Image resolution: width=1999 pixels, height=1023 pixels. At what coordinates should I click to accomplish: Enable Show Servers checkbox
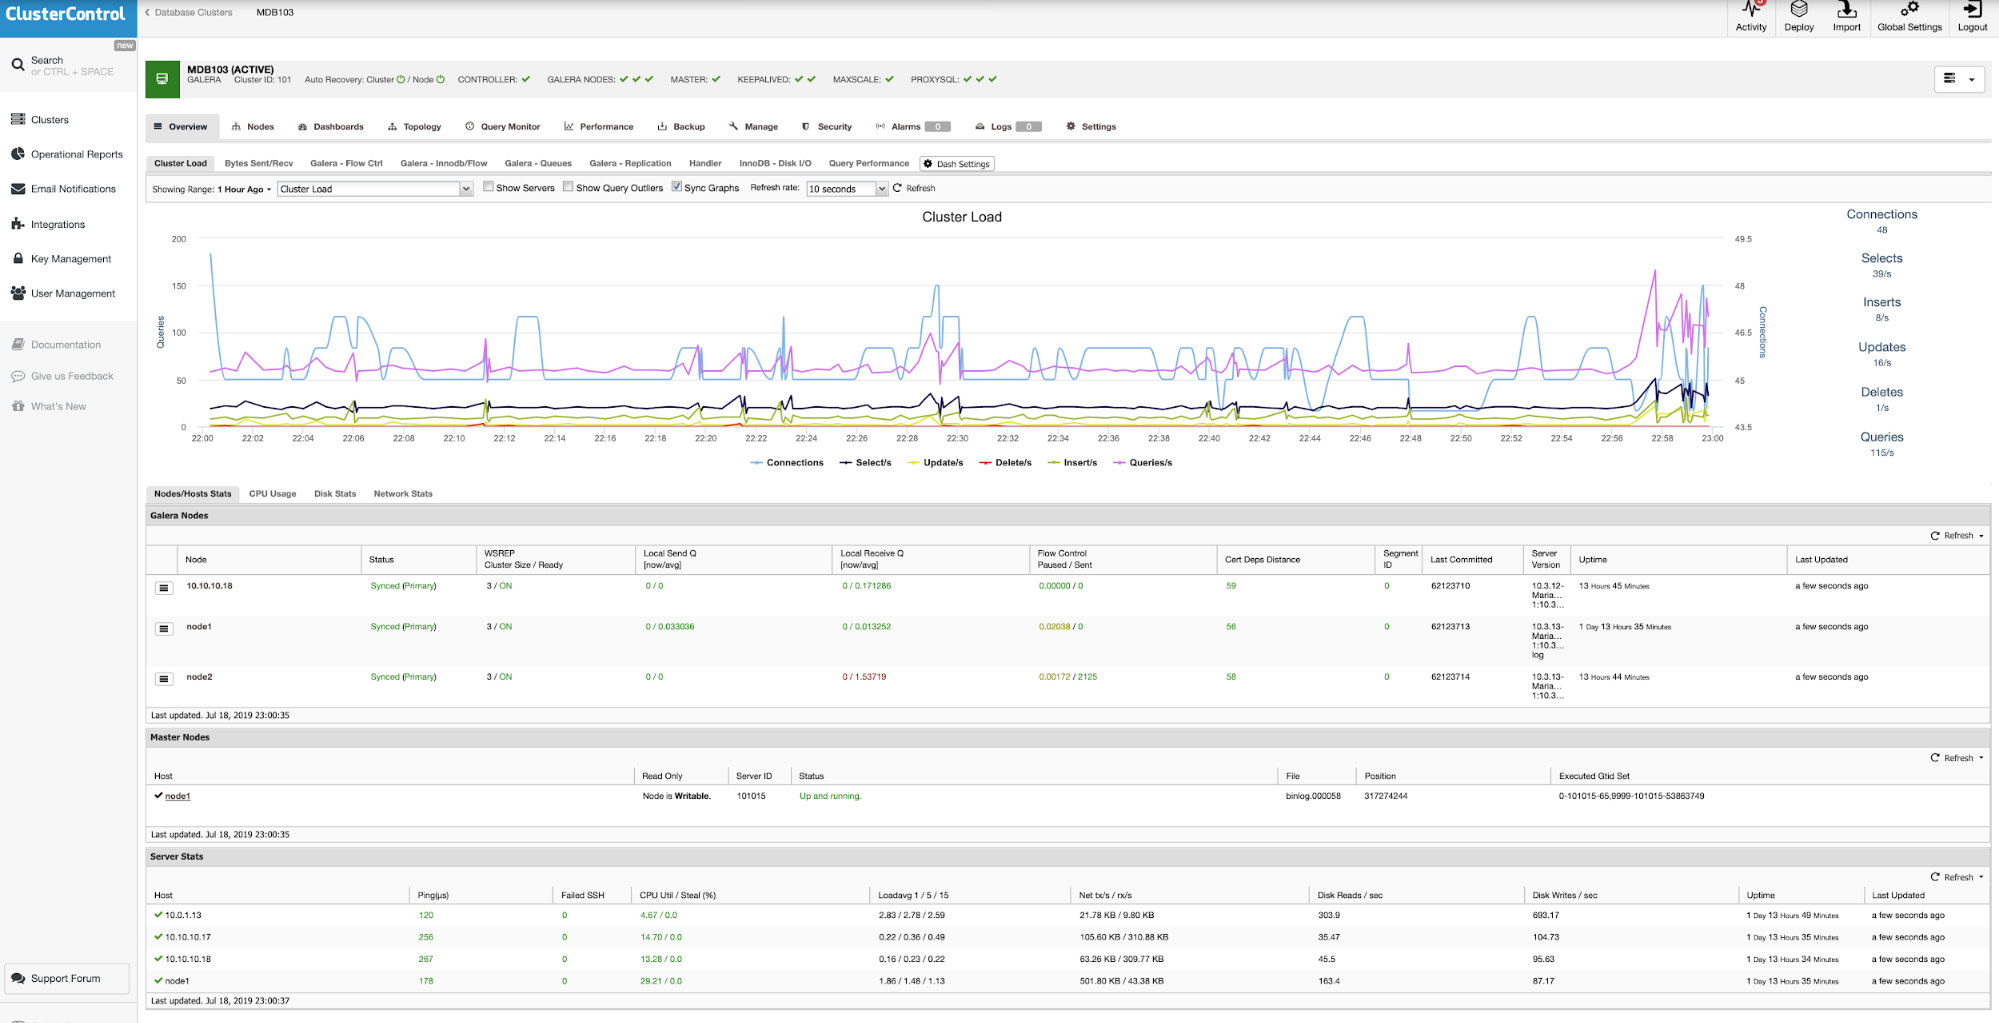pos(488,187)
